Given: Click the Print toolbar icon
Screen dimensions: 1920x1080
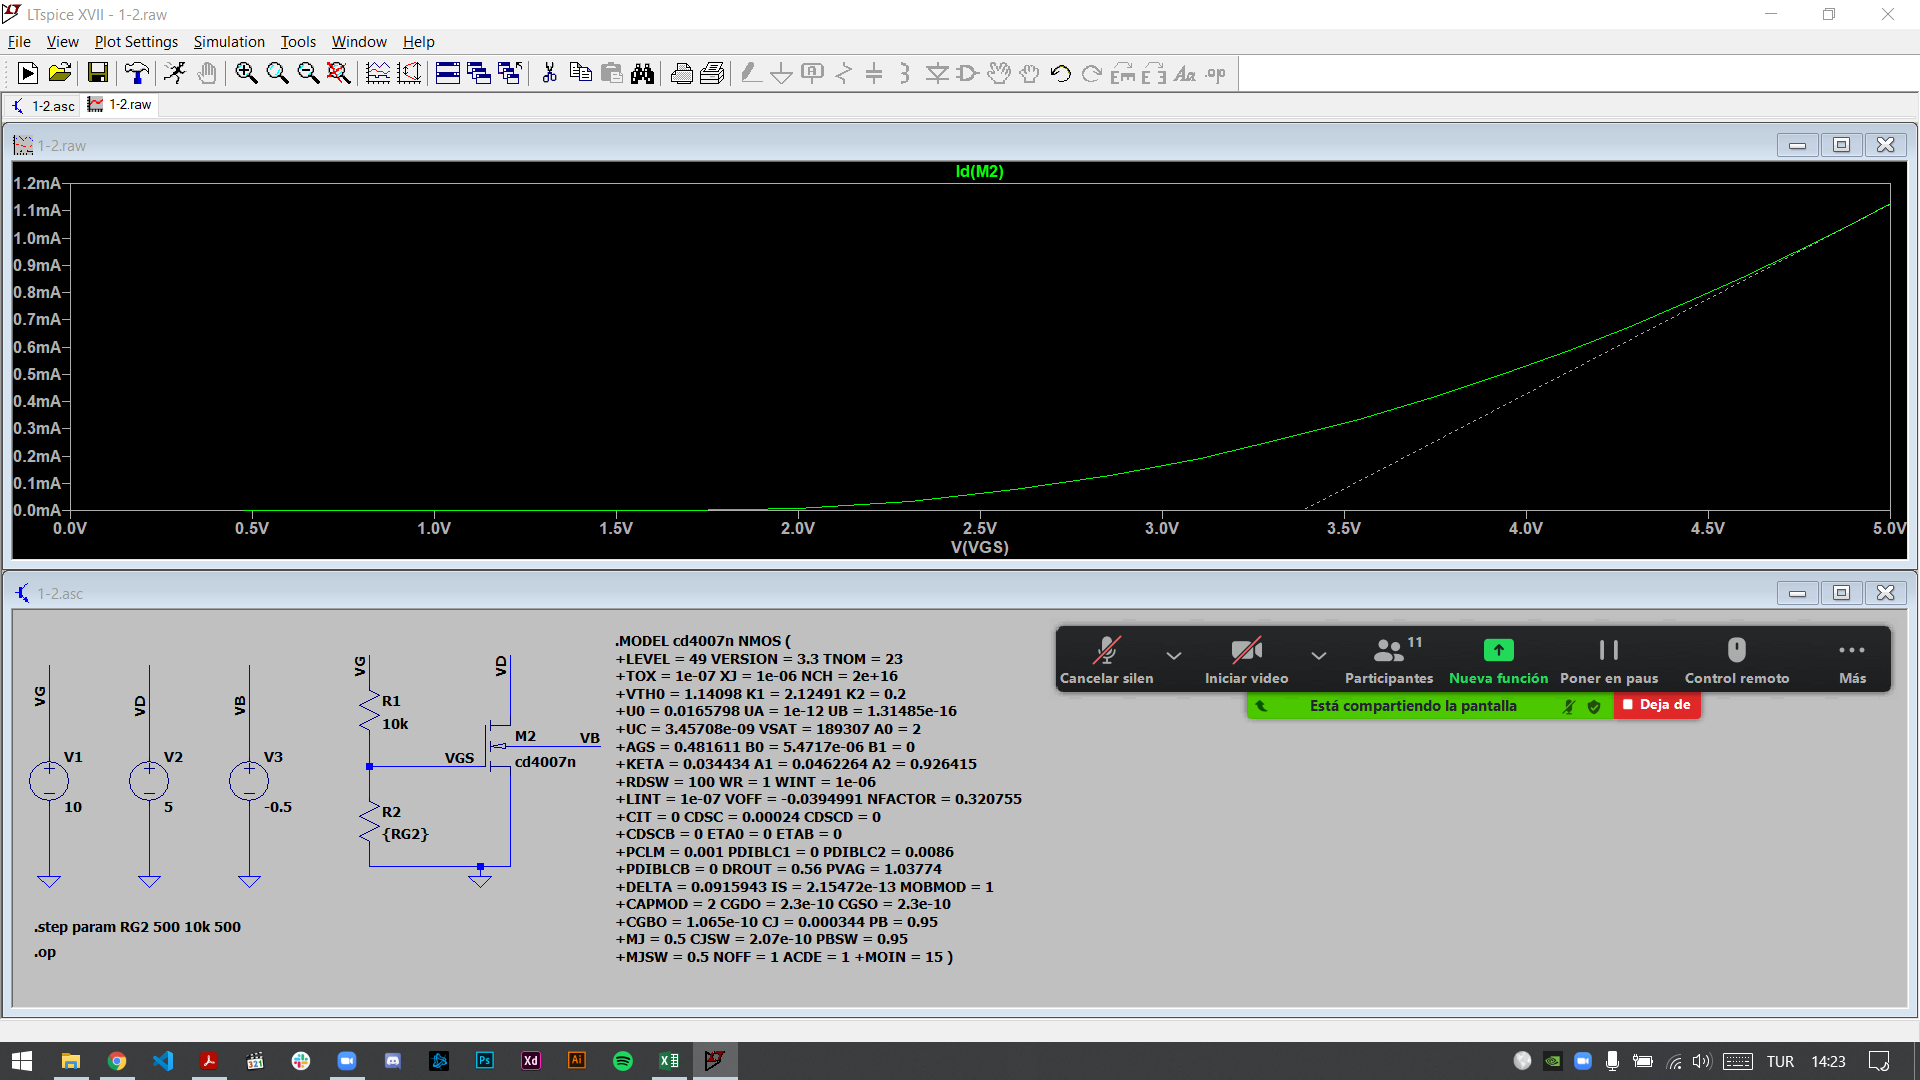Looking at the screenshot, I should pos(681,73).
